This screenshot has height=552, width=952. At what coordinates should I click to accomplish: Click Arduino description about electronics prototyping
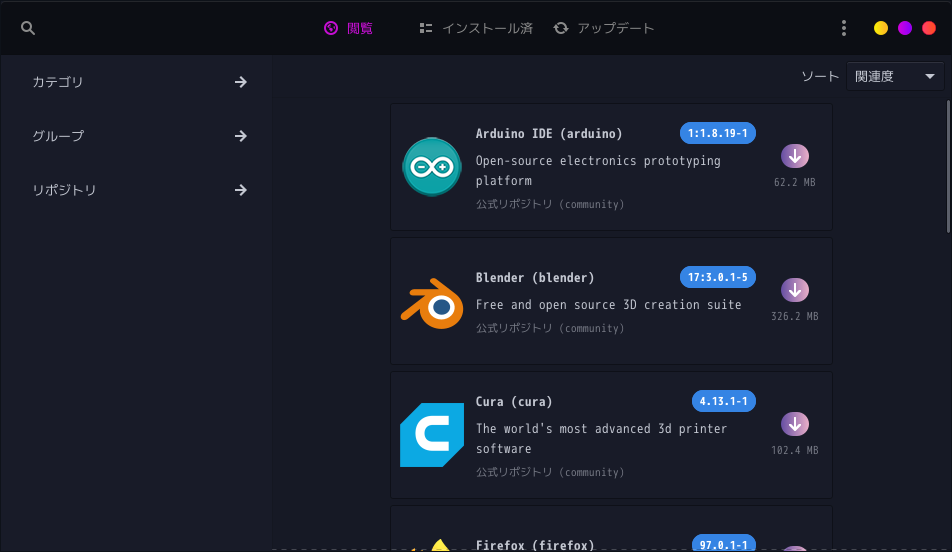(x=598, y=171)
